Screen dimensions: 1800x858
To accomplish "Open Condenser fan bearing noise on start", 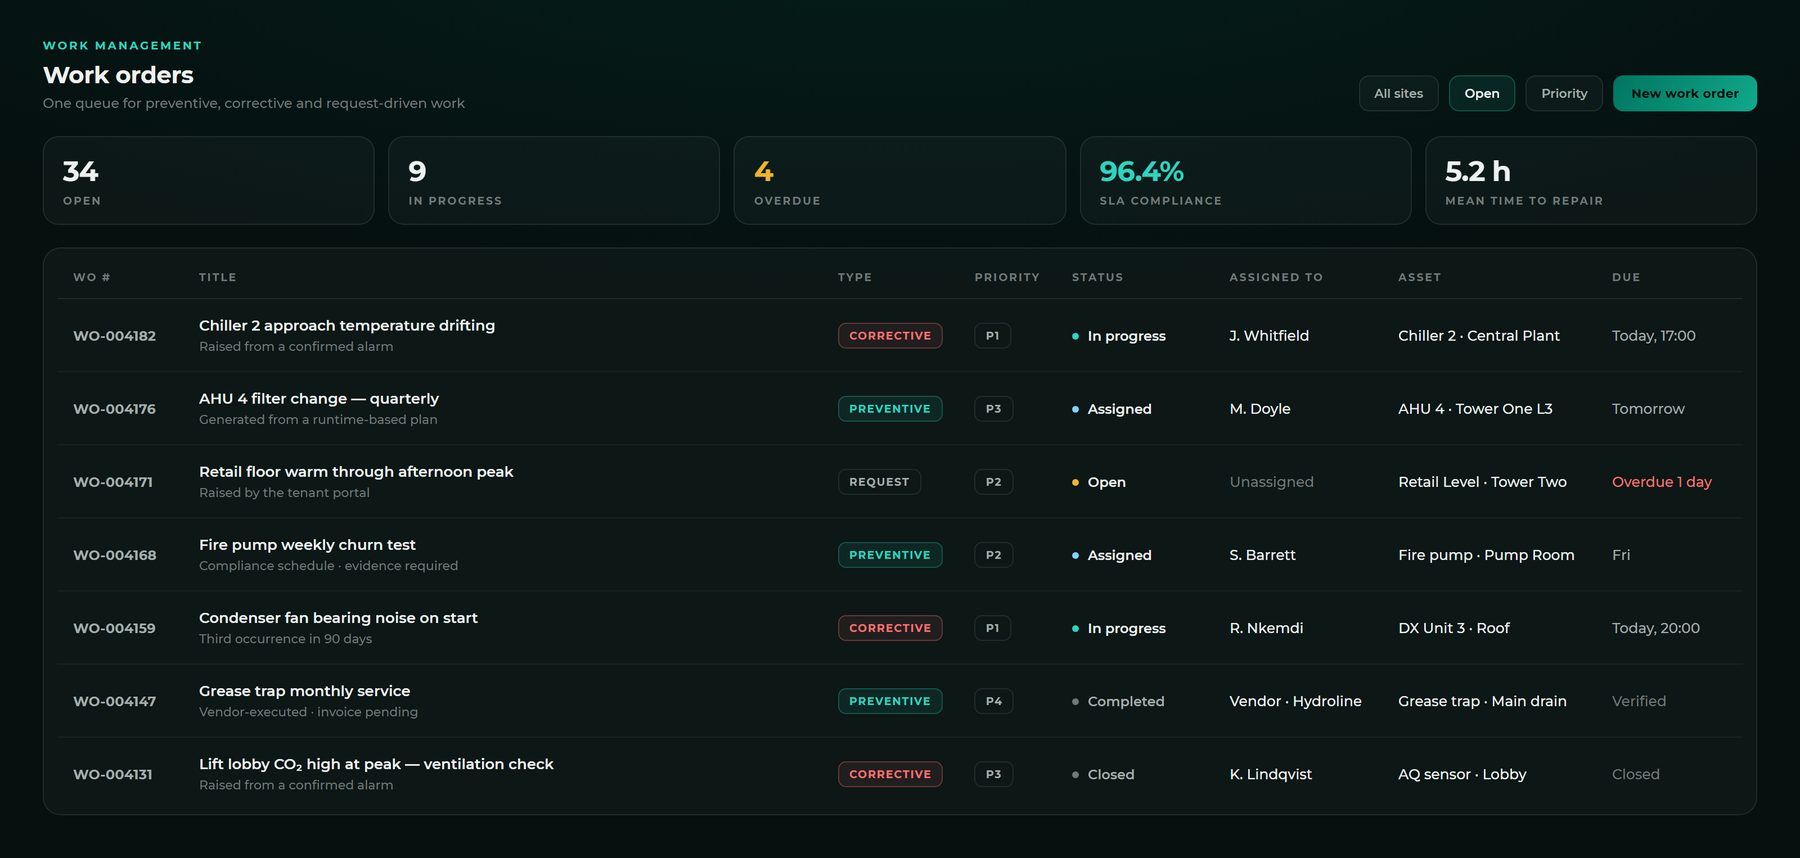I will [338, 617].
